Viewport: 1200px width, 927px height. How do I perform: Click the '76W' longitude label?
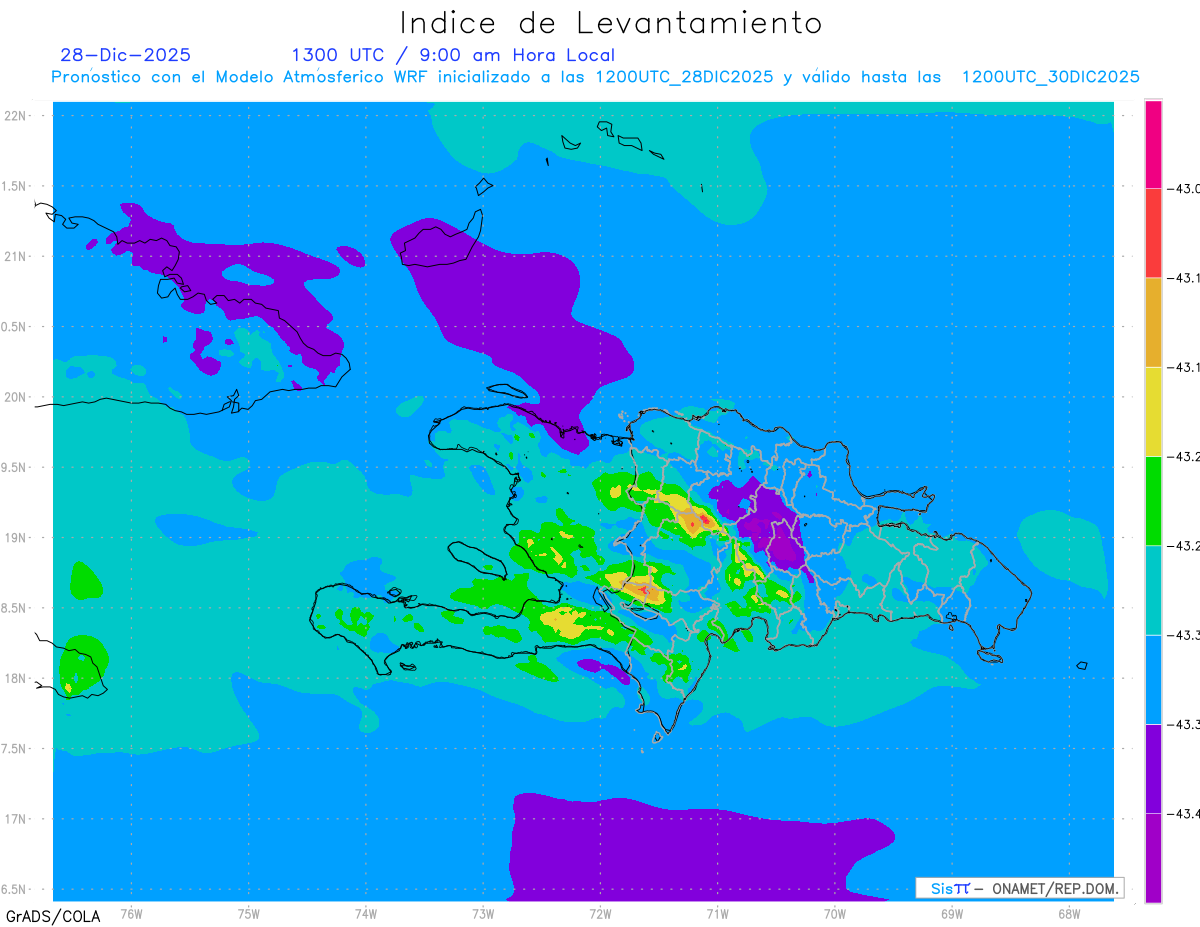click(x=131, y=913)
